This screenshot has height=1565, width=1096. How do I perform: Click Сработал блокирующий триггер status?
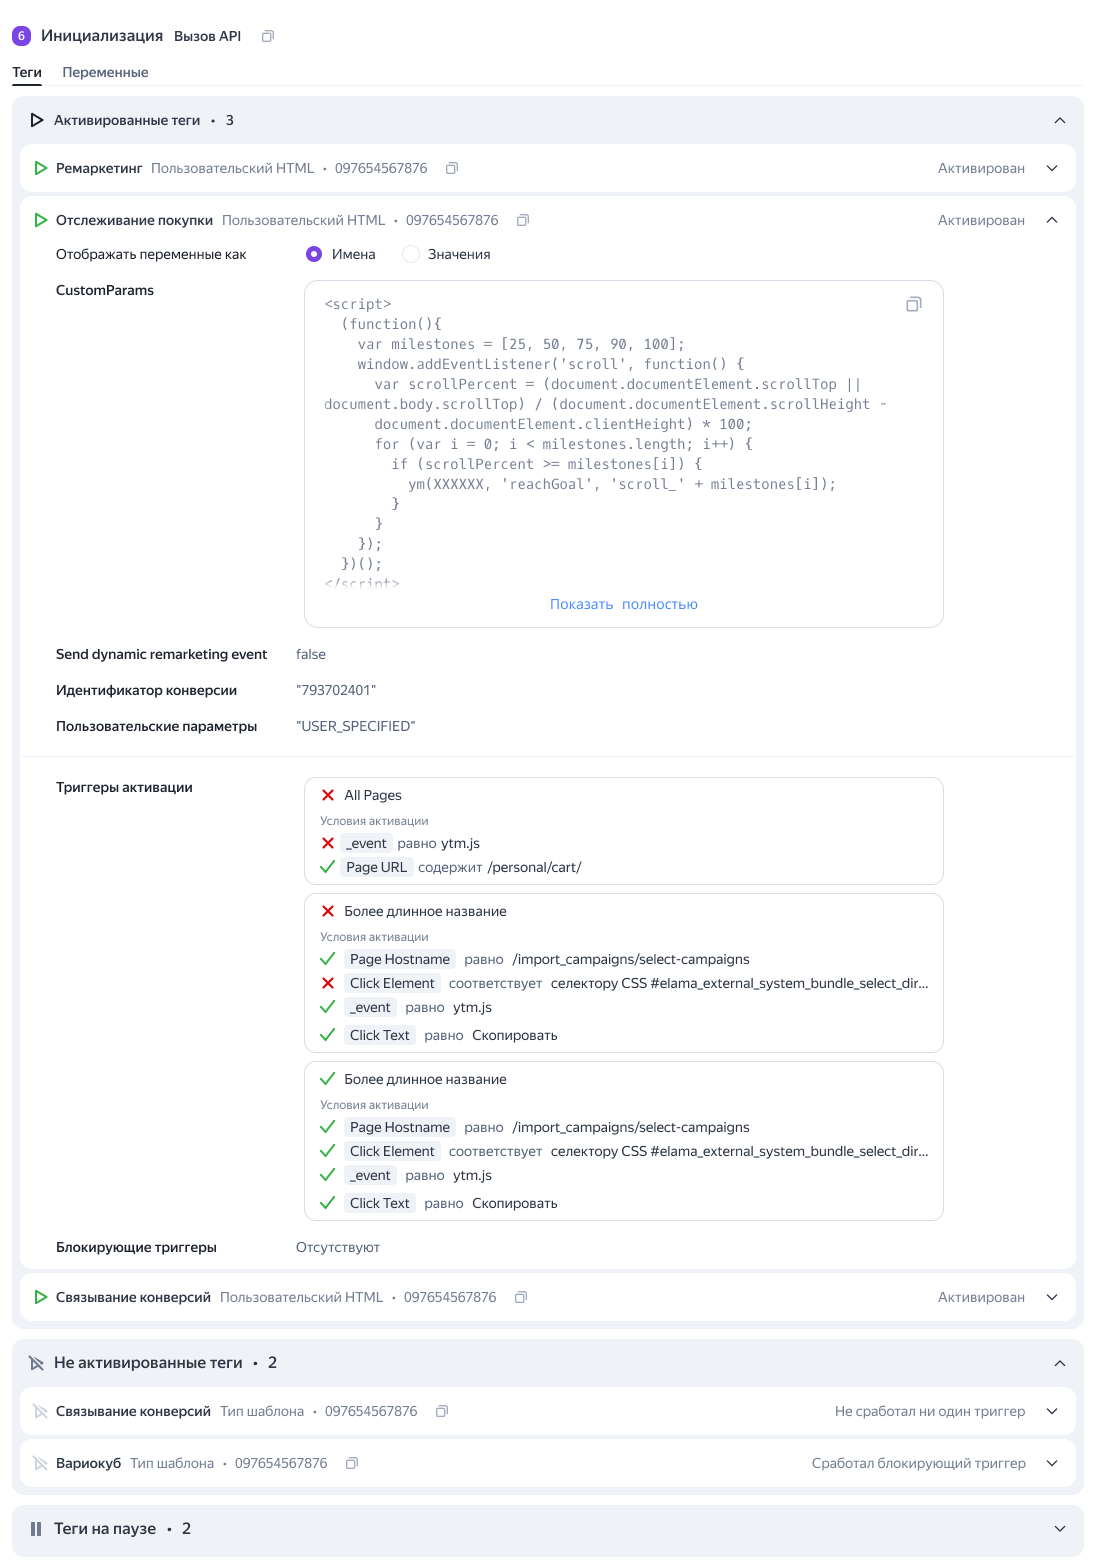pyautogui.click(x=919, y=1463)
